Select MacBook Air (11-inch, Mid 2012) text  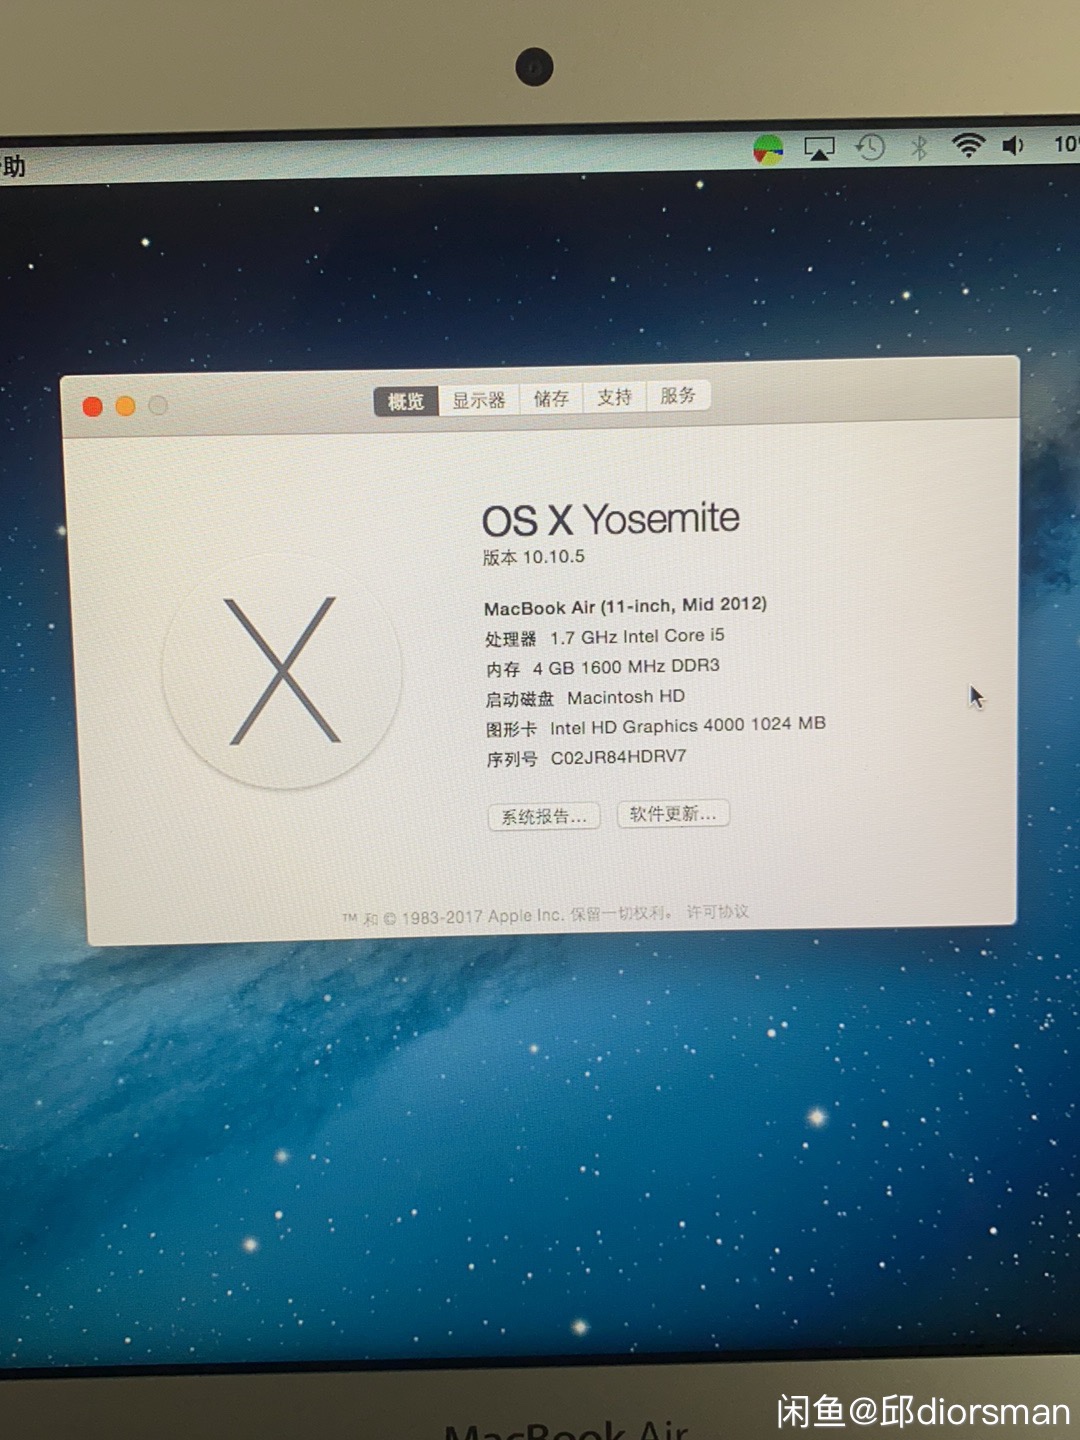[625, 606]
